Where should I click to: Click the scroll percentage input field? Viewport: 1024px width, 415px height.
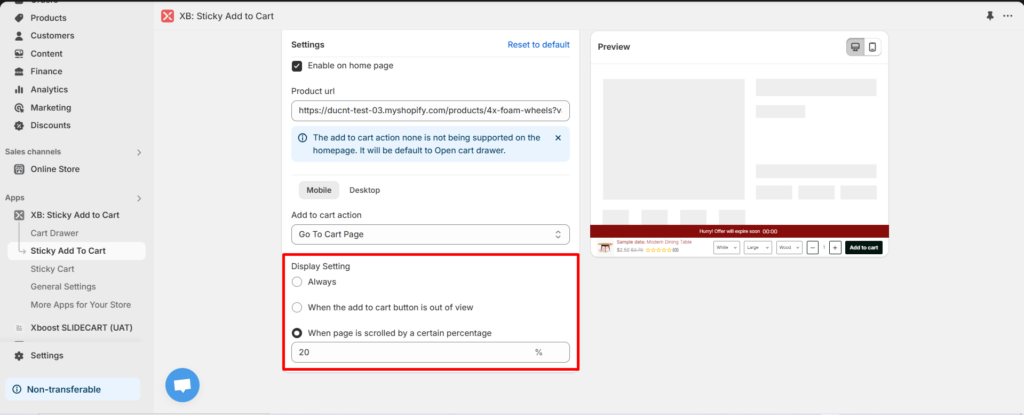(410, 352)
